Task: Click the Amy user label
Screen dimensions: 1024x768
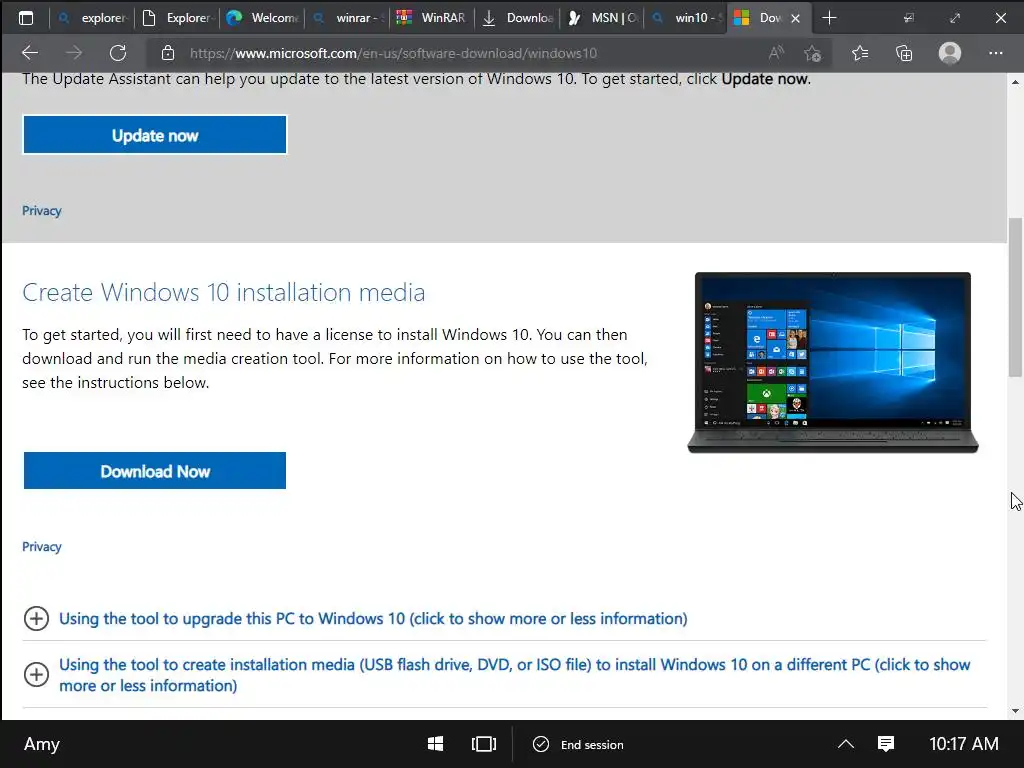Action: 42,744
